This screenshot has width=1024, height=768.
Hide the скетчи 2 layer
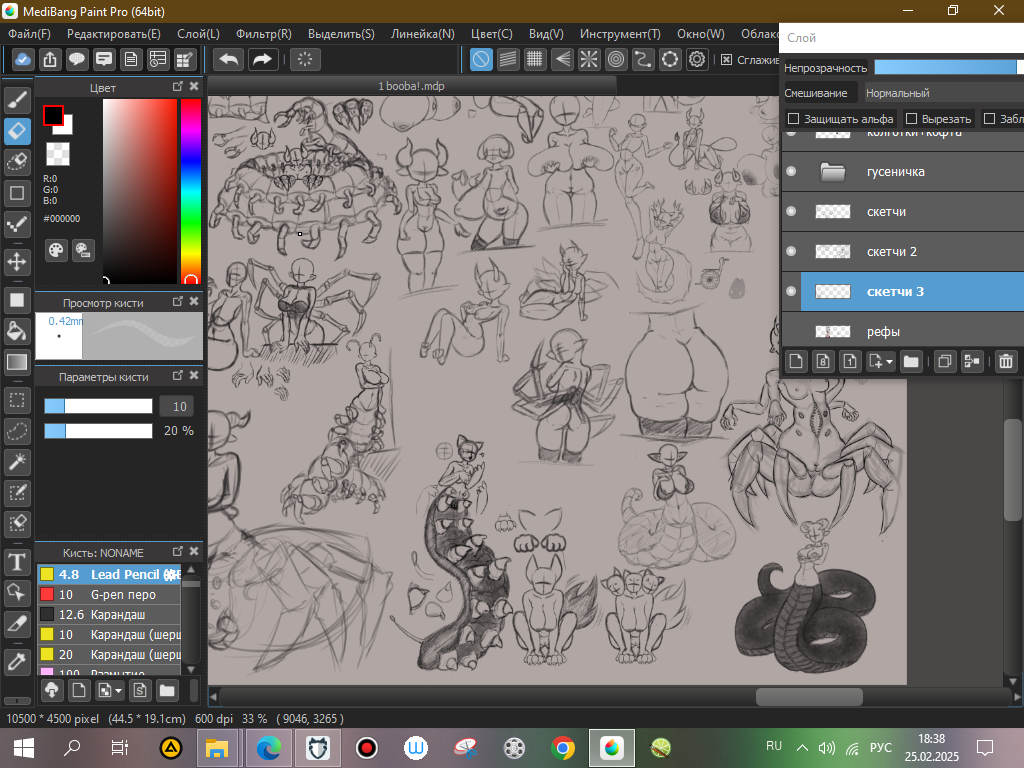791,251
